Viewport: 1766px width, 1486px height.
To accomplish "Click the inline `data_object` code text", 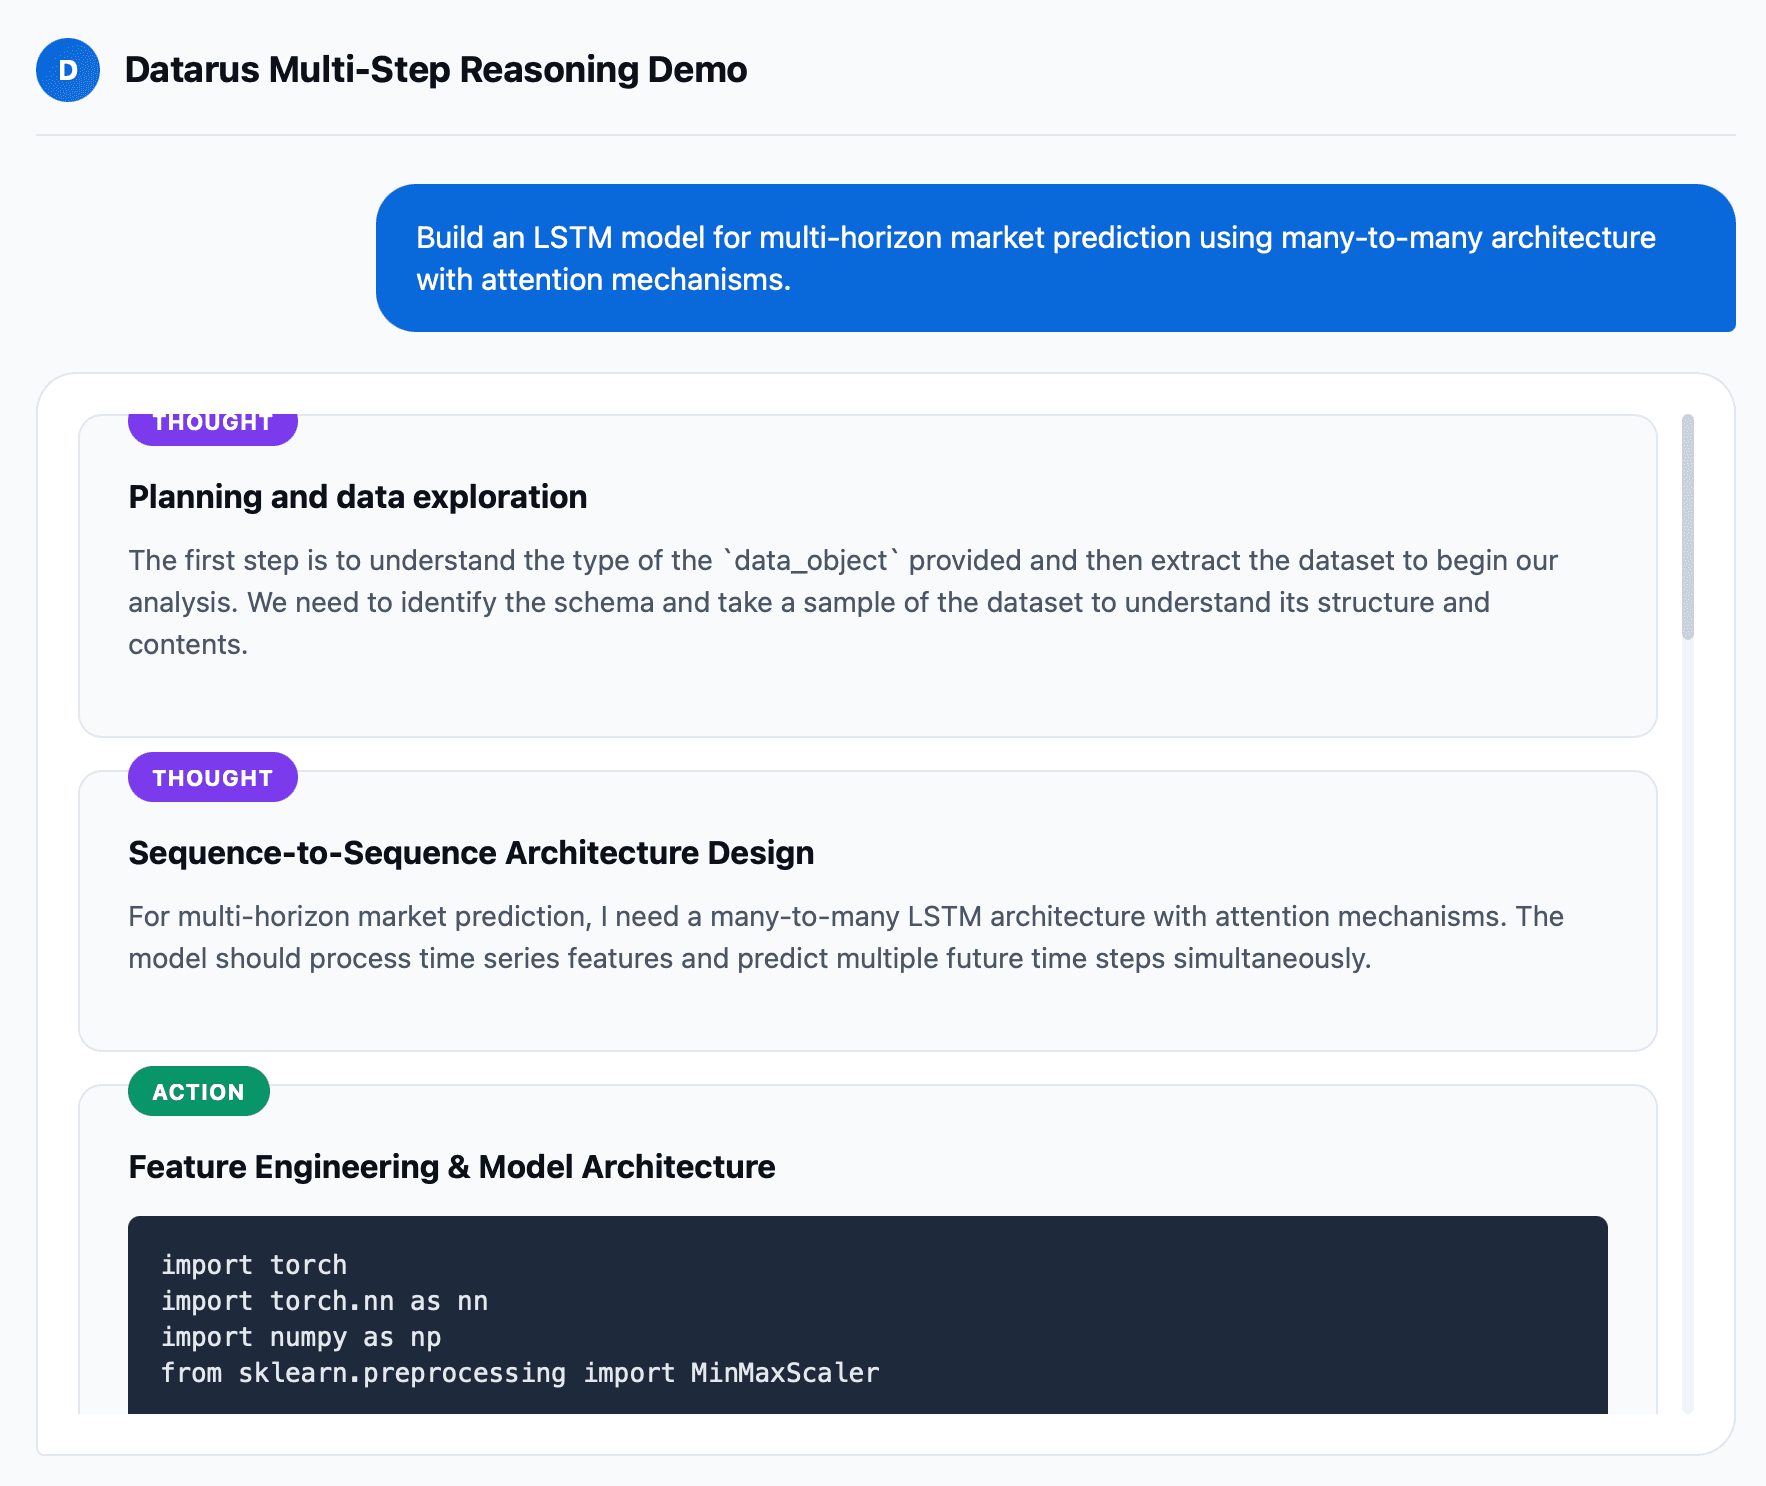I will click(810, 560).
